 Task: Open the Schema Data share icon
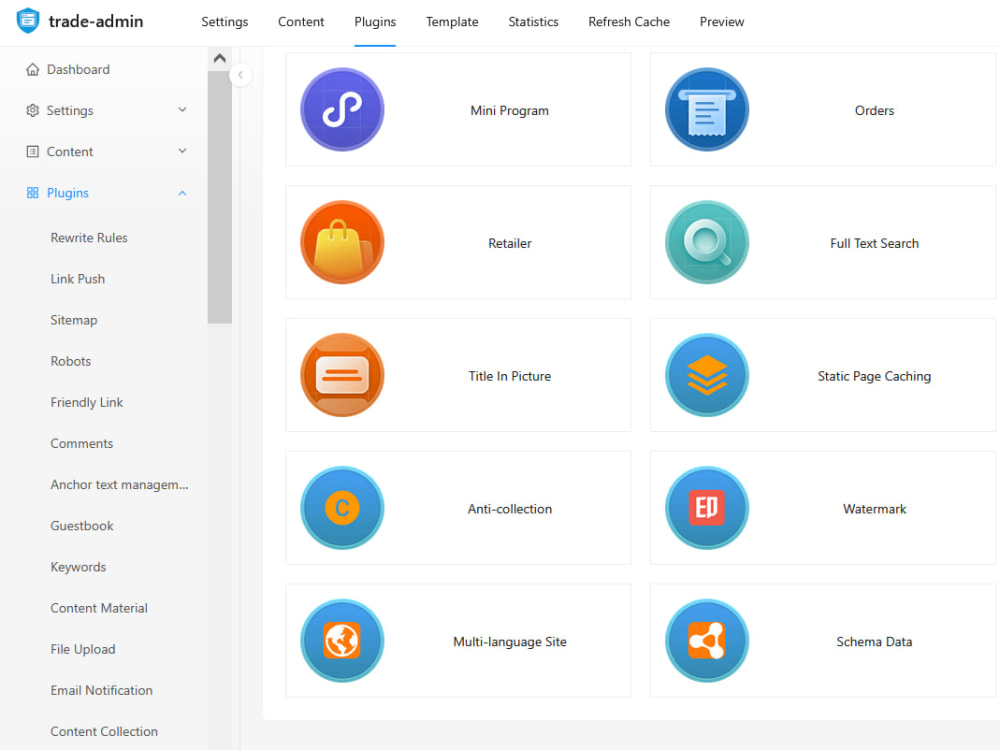pos(707,640)
